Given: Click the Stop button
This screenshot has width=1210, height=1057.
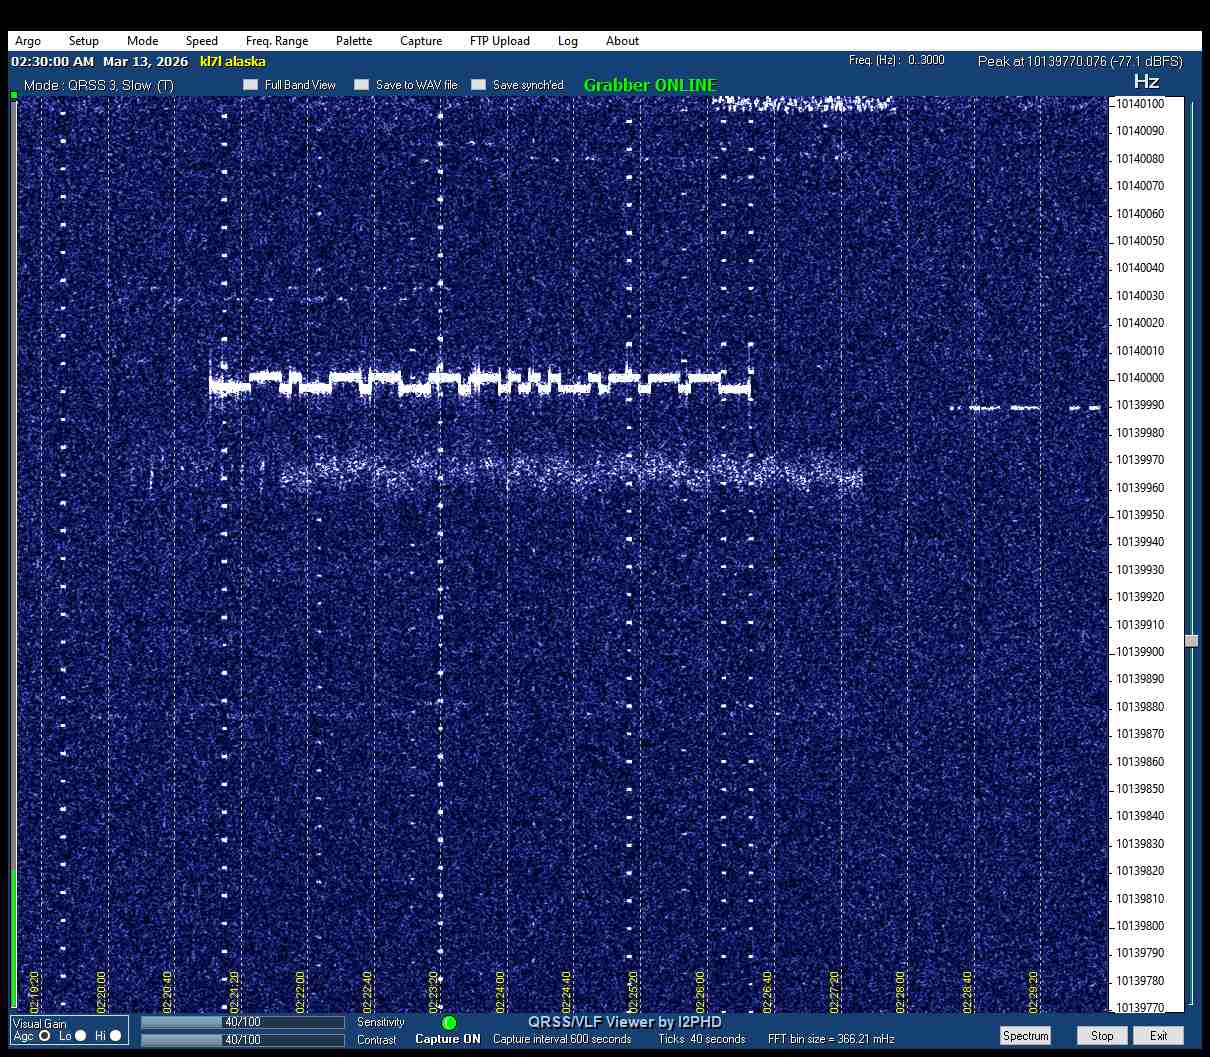Looking at the screenshot, I should pos(1102,1036).
